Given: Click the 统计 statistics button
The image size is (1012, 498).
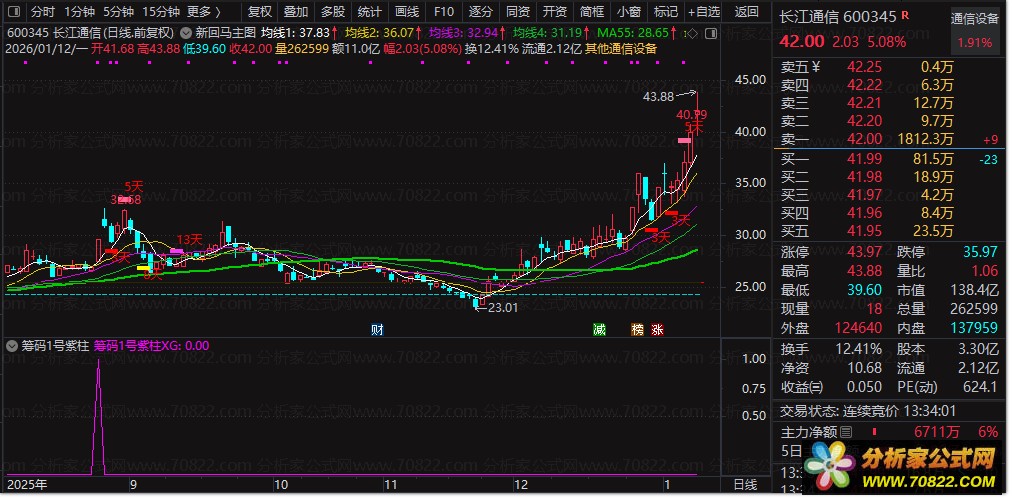Looking at the screenshot, I should click(x=370, y=12).
